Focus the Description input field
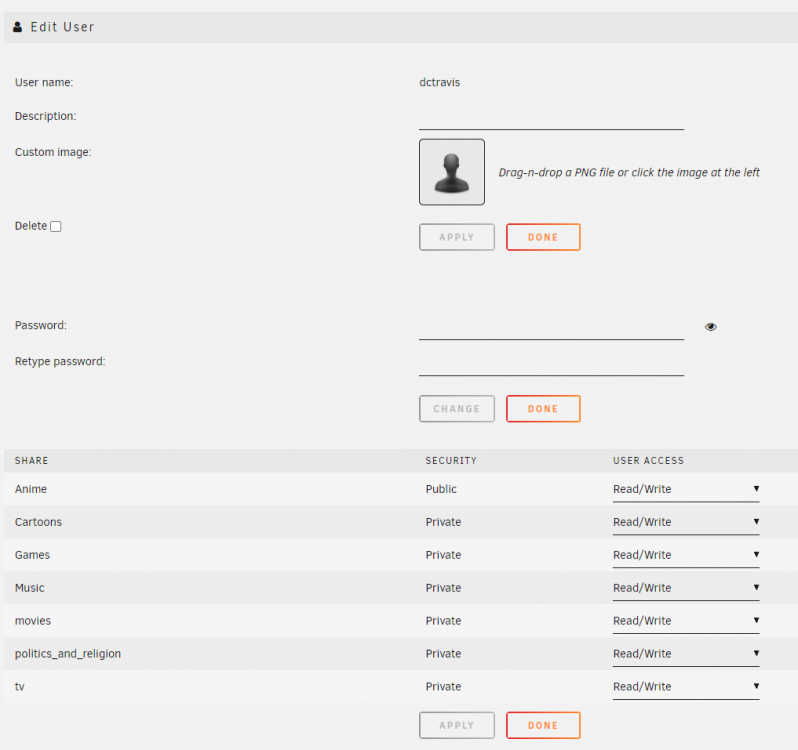The height and width of the screenshot is (750, 798). coord(551,118)
